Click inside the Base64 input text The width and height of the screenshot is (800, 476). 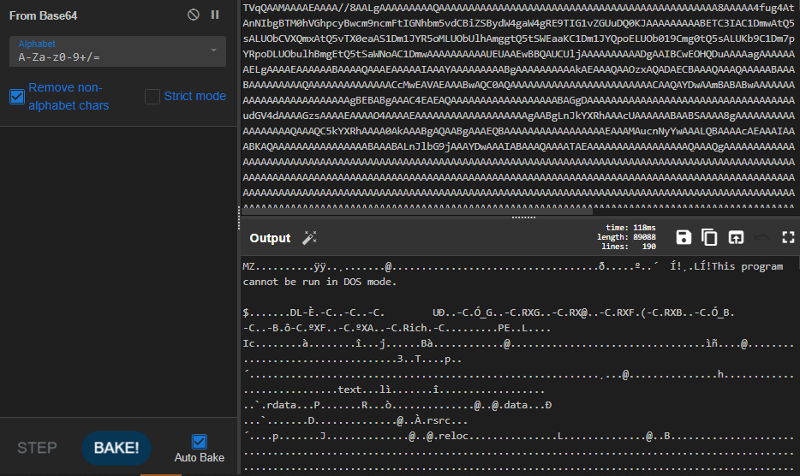[x=518, y=105]
